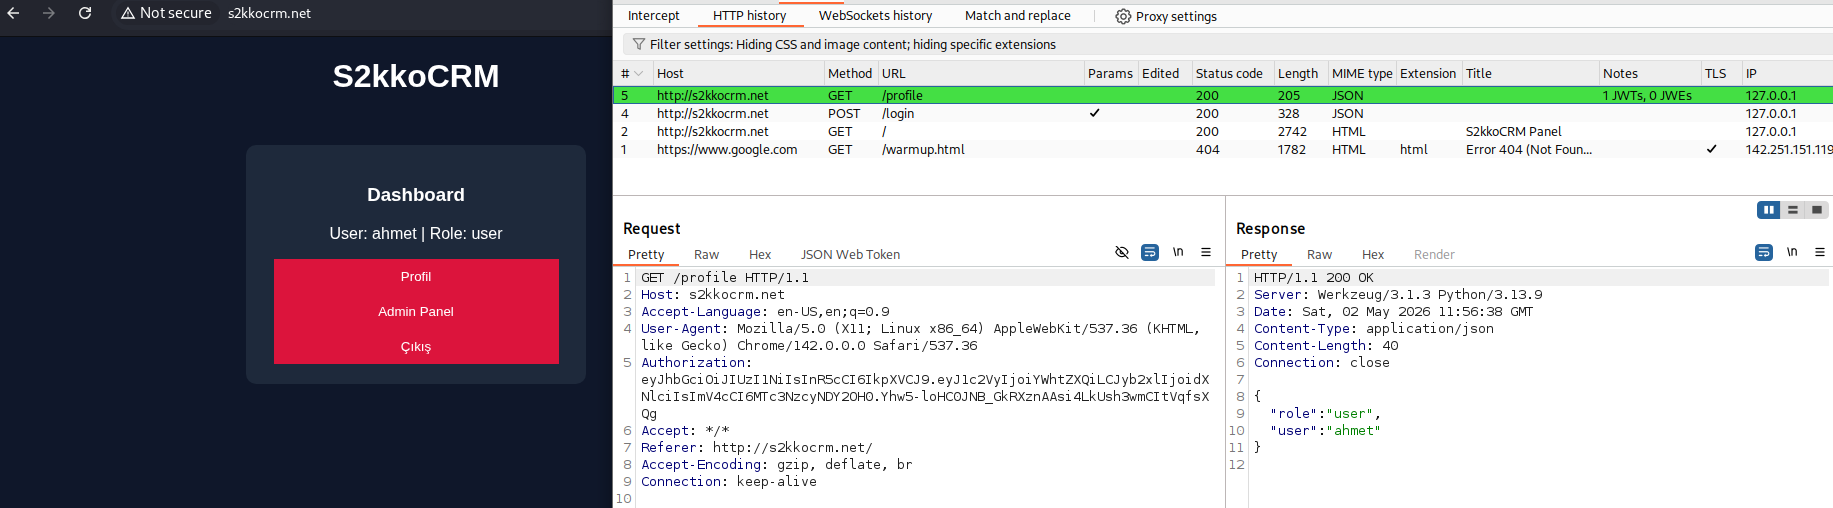Click the Error 404 title cell
The image size is (1833, 508).
point(1529,149)
